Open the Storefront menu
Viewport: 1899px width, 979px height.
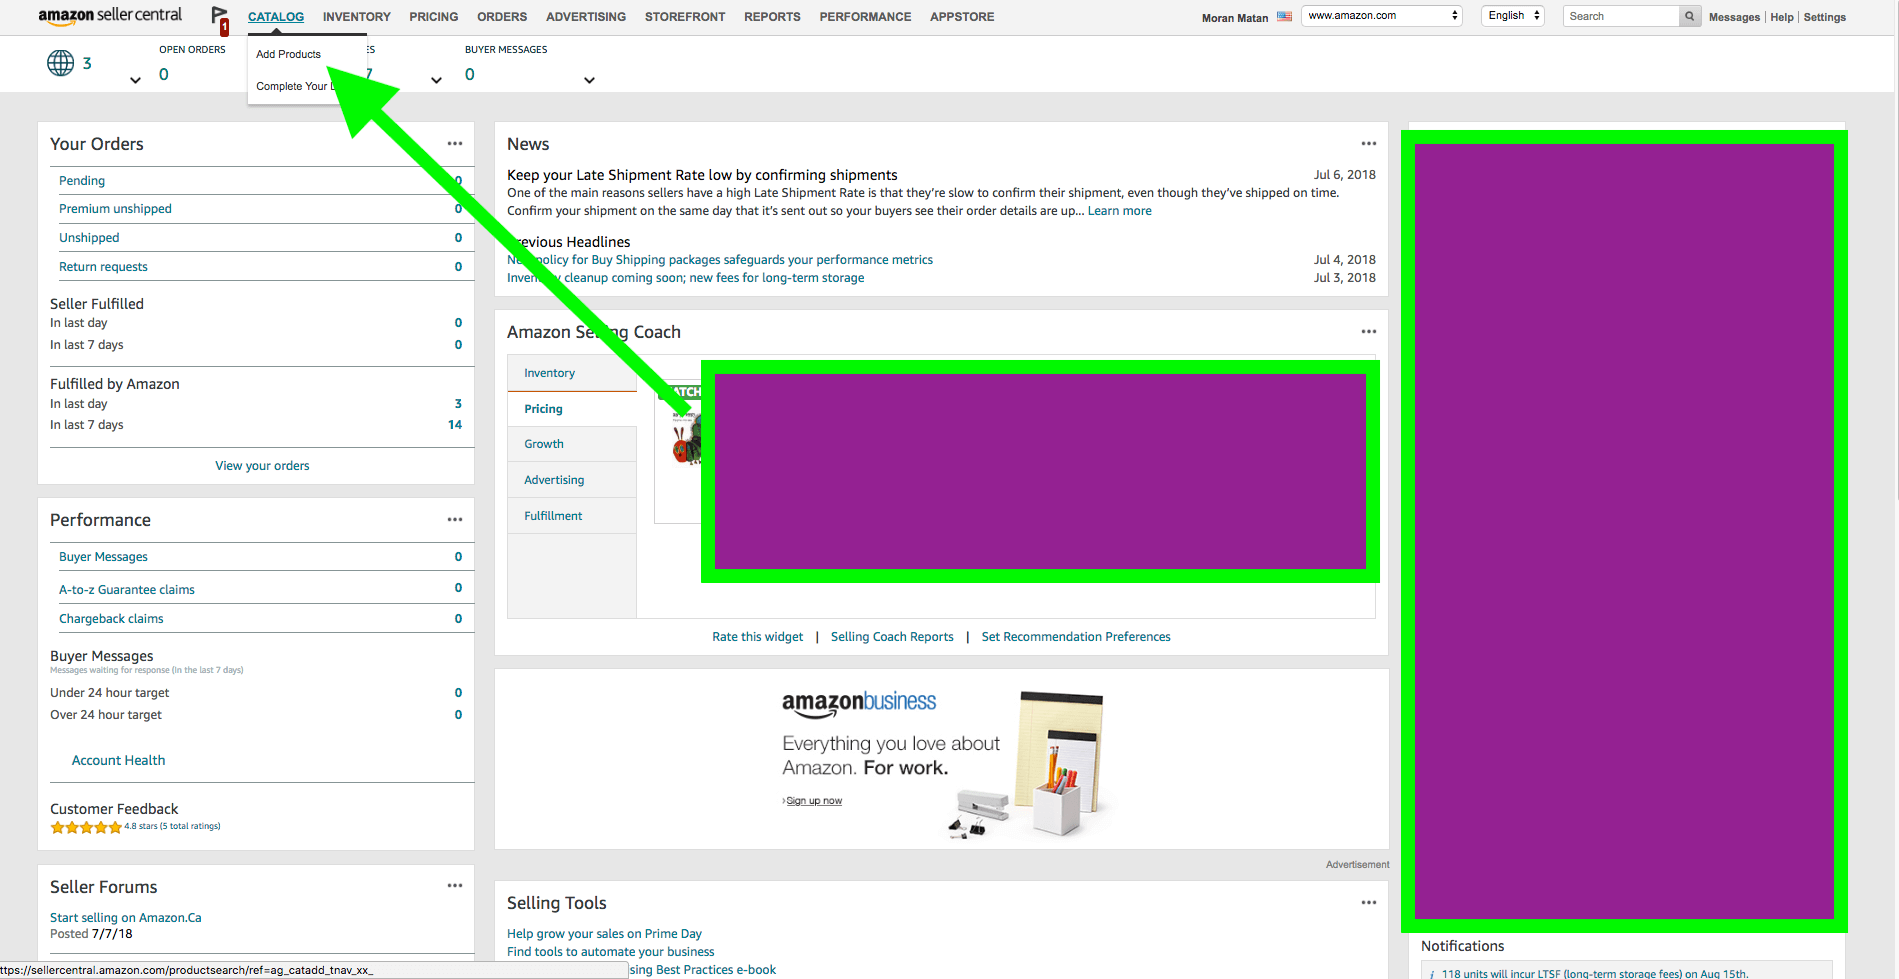click(x=685, y=17)
